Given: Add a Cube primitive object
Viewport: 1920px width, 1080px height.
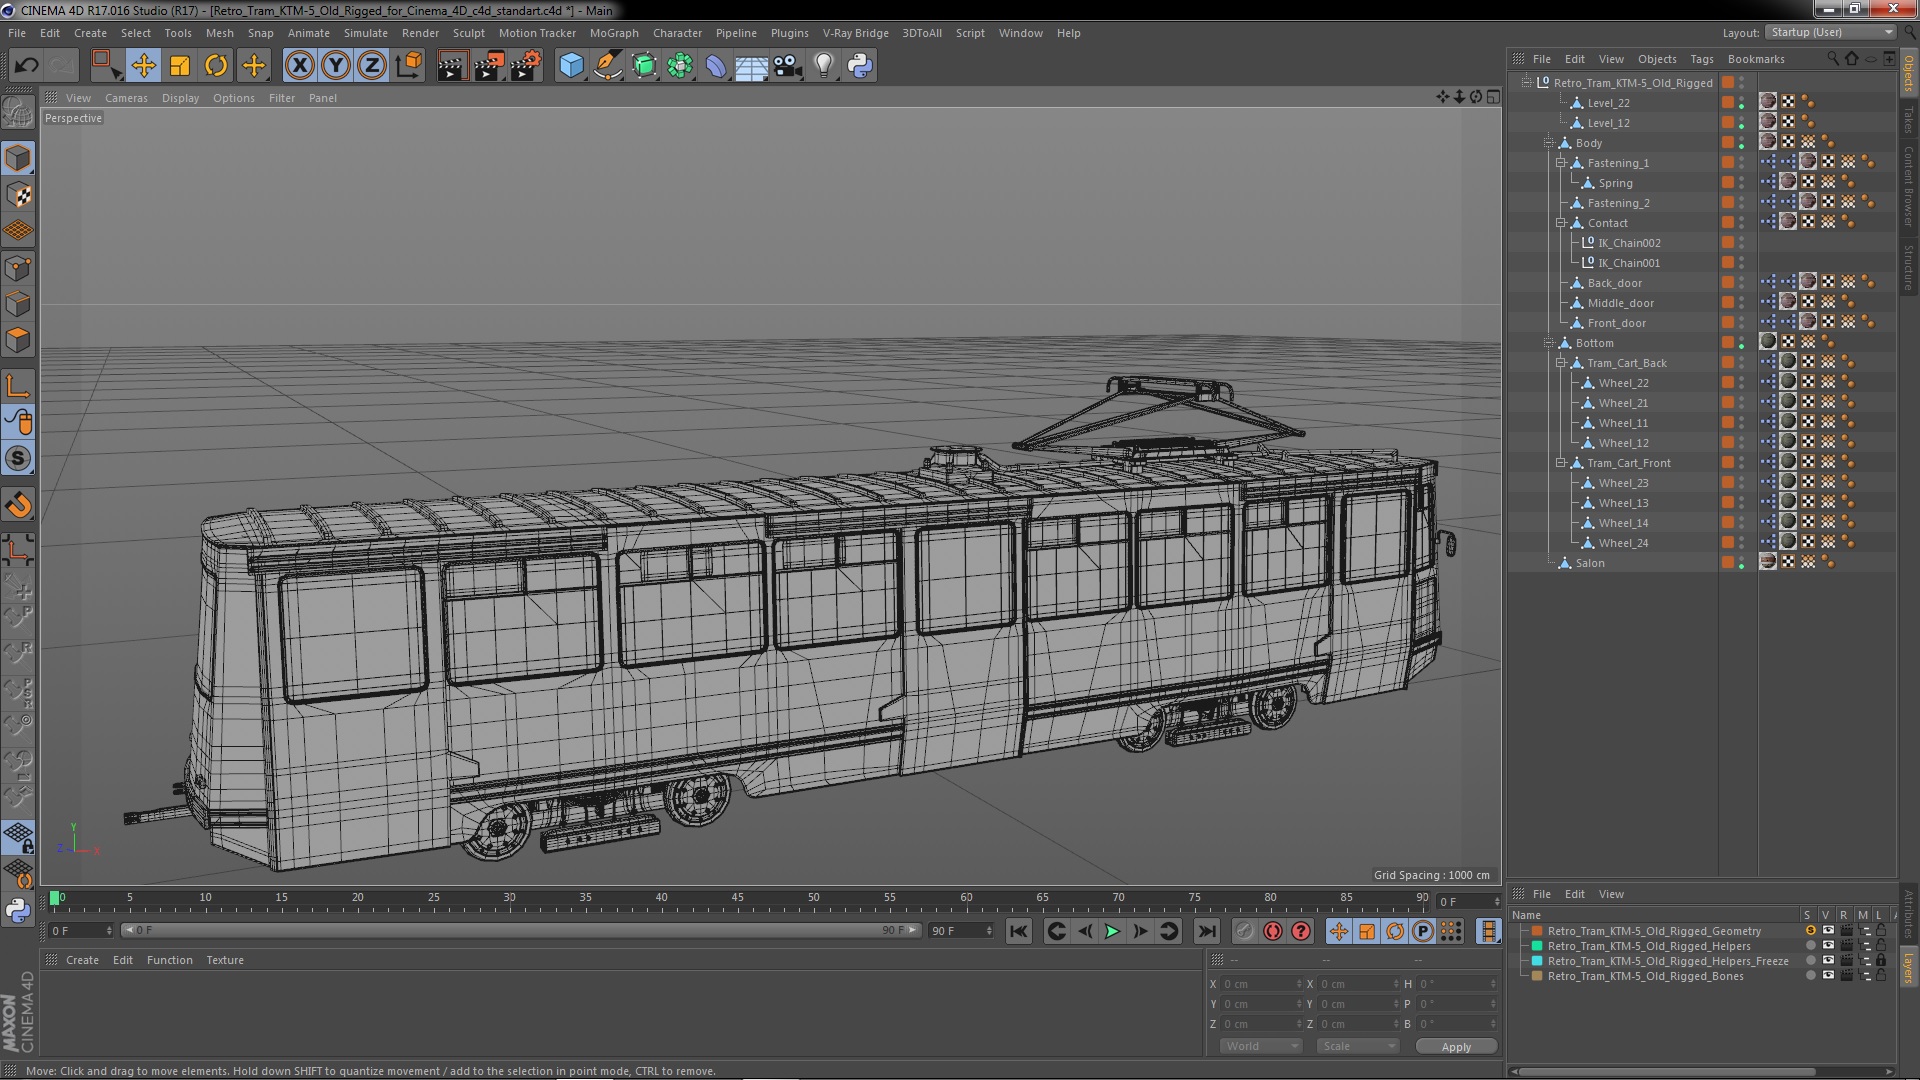Looking at the screenshot, I should click(571, 66).
